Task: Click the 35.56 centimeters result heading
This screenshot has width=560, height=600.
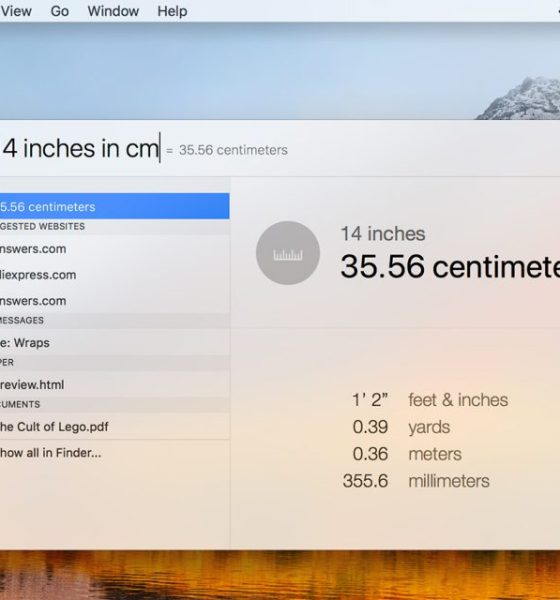Action: (450, 266)
